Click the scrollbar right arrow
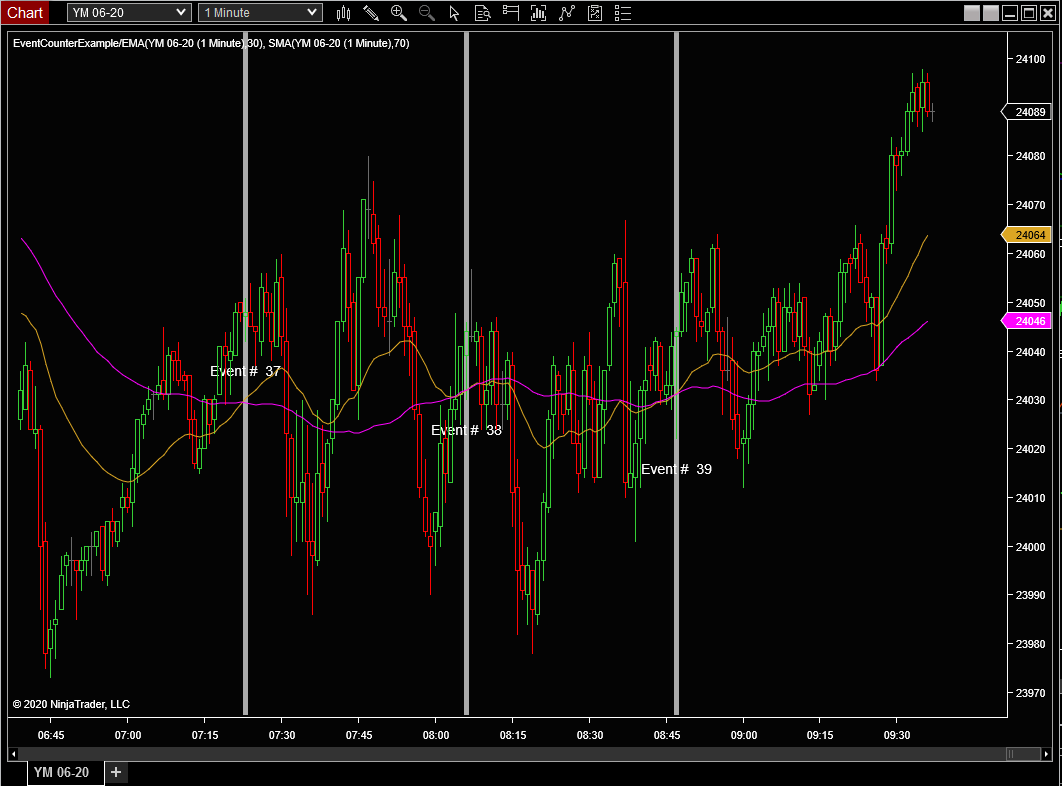 pos(1046,753)
